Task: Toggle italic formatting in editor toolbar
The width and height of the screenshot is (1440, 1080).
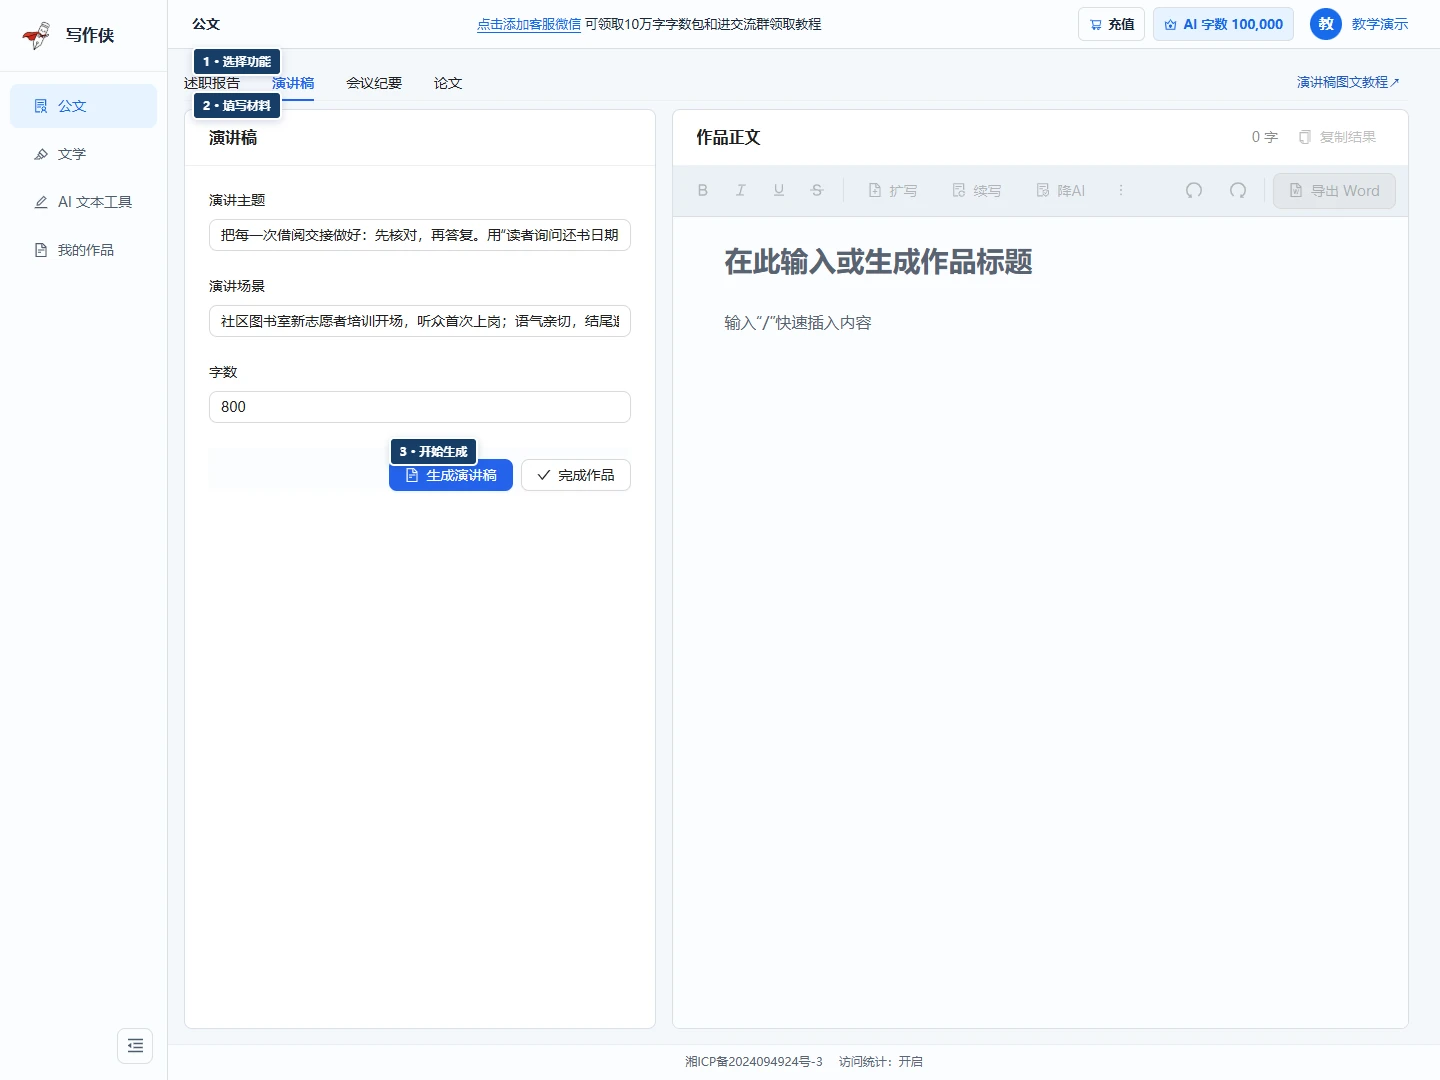Action: coord(741,190)
